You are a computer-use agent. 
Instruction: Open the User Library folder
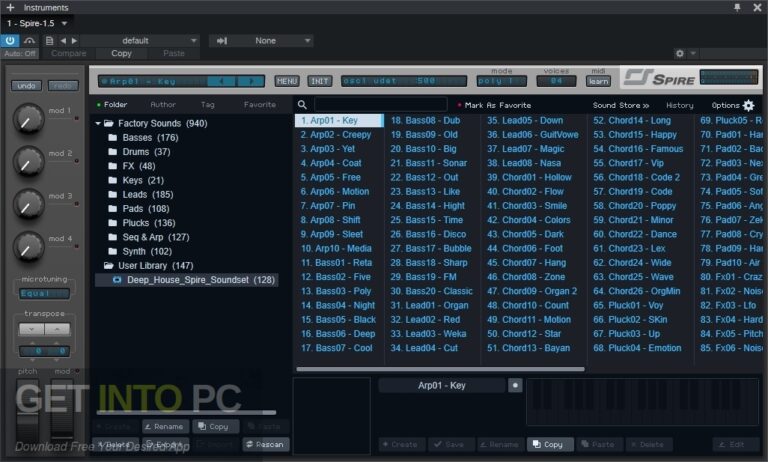click(149, 266)
